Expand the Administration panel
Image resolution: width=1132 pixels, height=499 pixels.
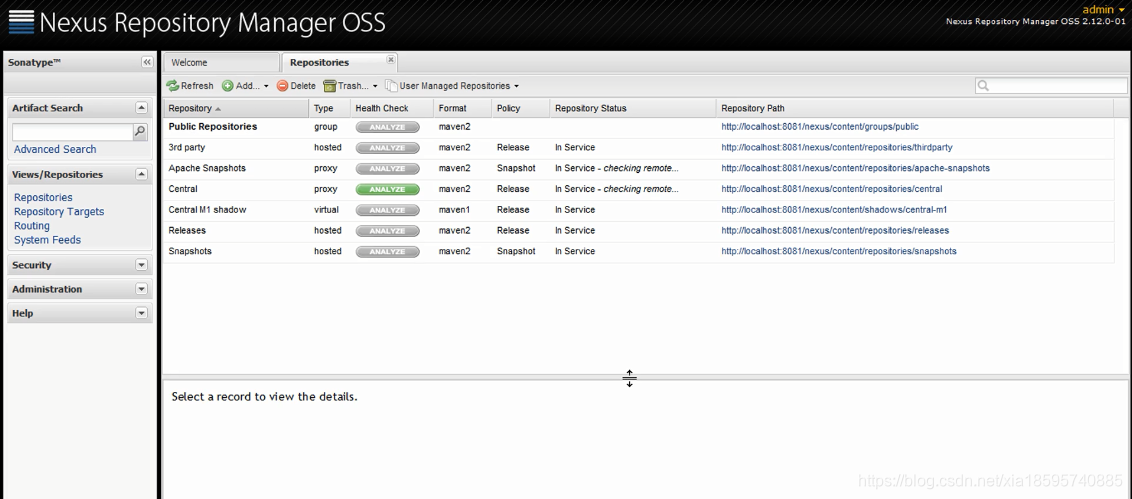[142, 289]
